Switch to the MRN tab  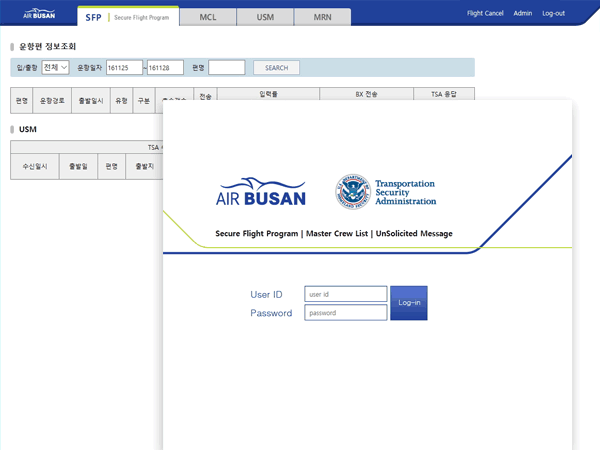tap(323, 17)
